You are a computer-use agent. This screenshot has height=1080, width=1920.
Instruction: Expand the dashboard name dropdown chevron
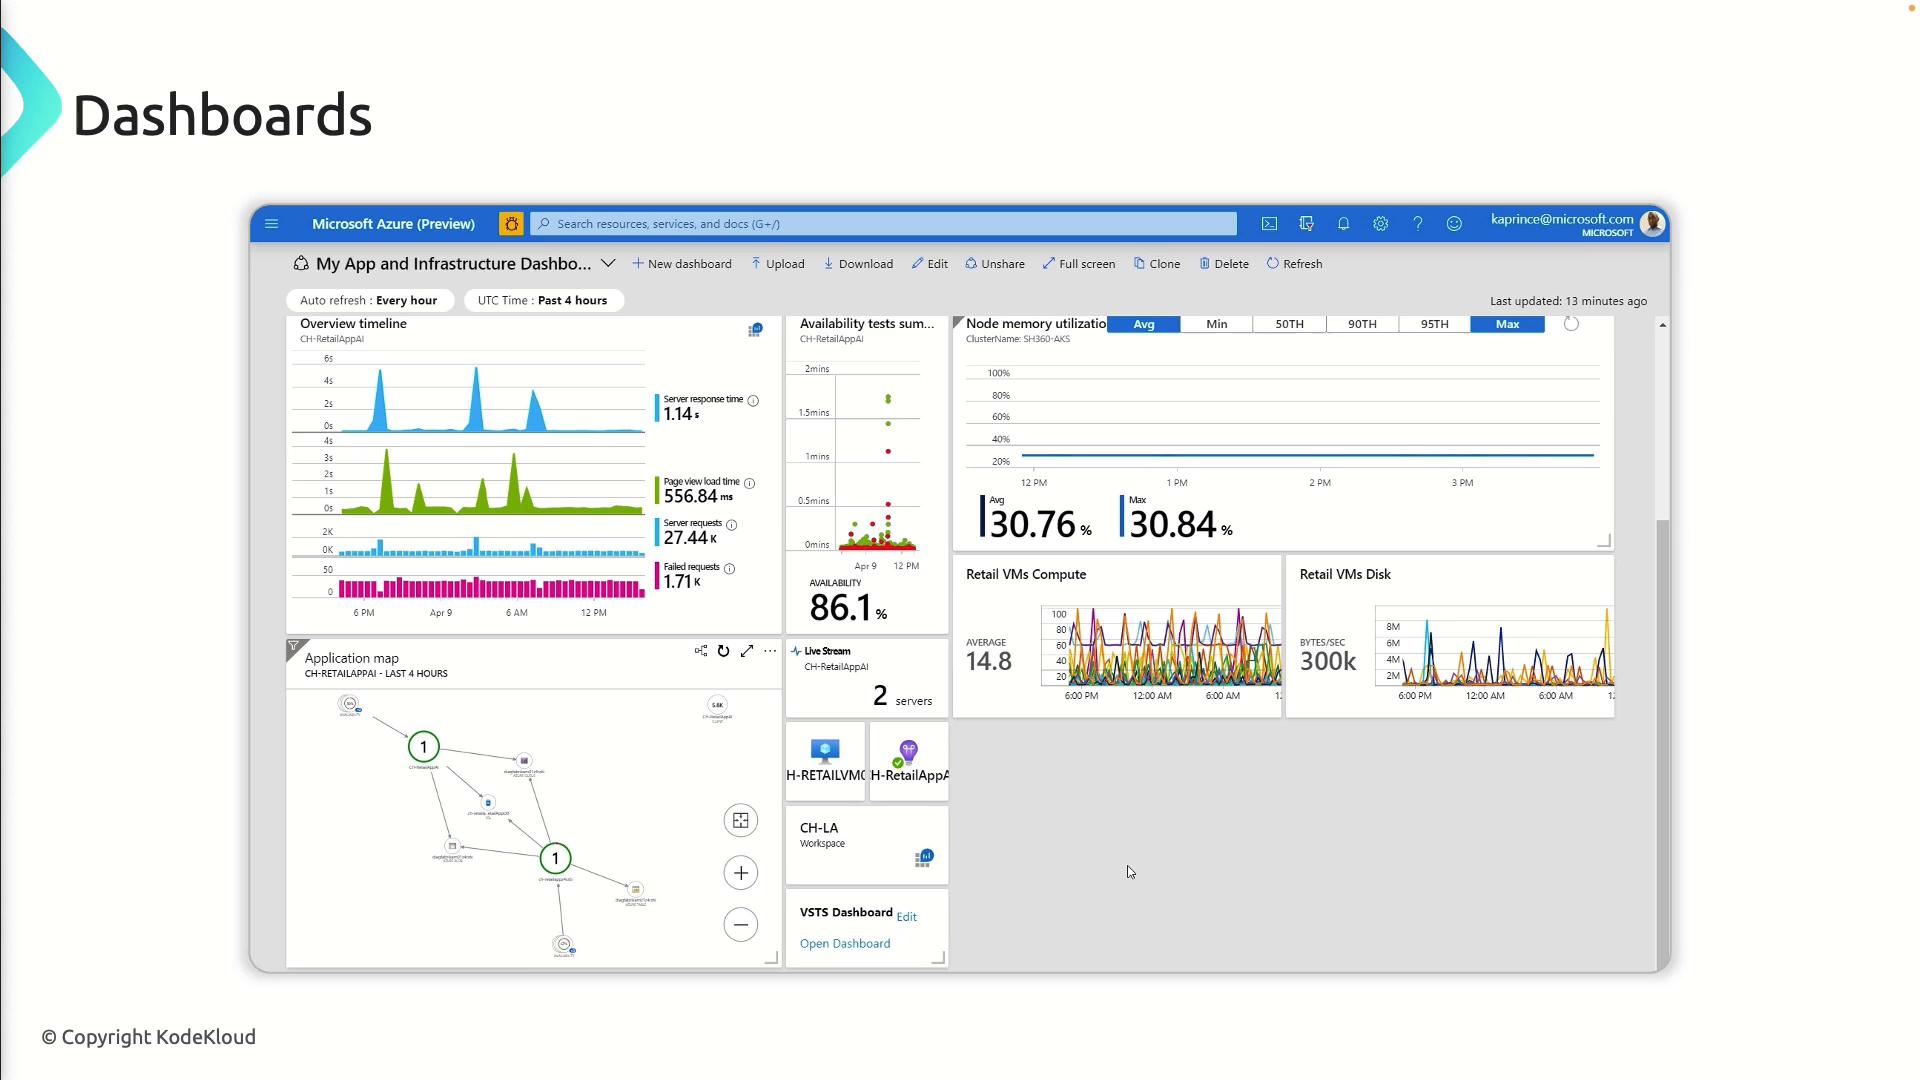pyautogui.click(x=608, y=264)
